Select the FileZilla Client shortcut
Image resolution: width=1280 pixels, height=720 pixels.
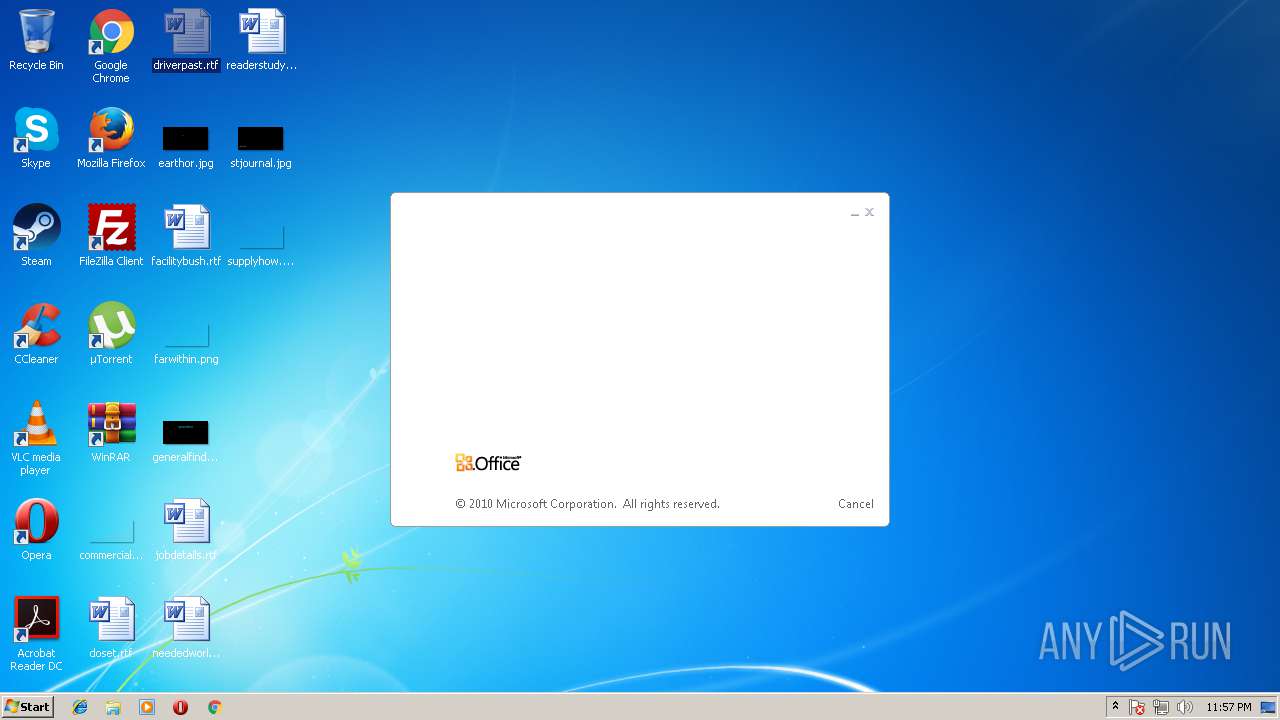pyautogui.click(x=111, y=236)
